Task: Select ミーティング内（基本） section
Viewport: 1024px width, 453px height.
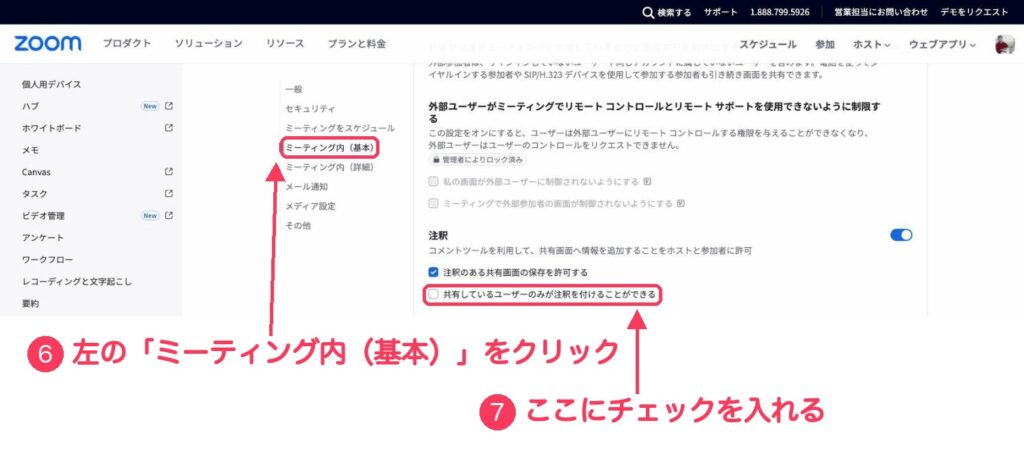Action: 330,148
